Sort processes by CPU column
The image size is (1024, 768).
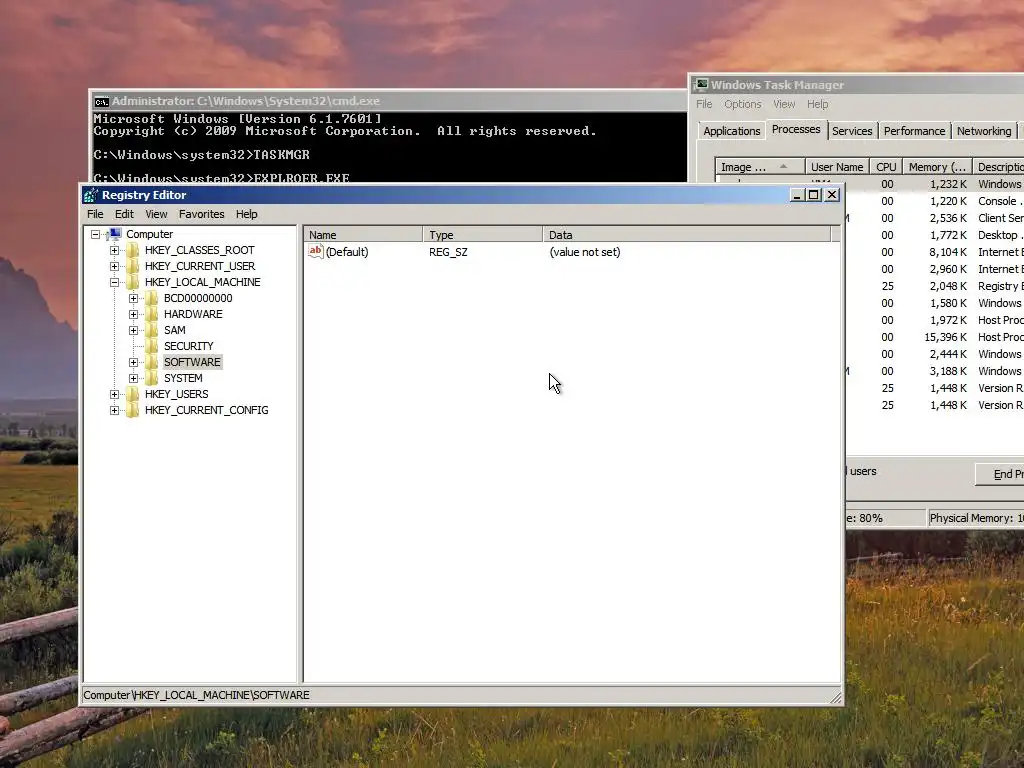coord(886,167)
